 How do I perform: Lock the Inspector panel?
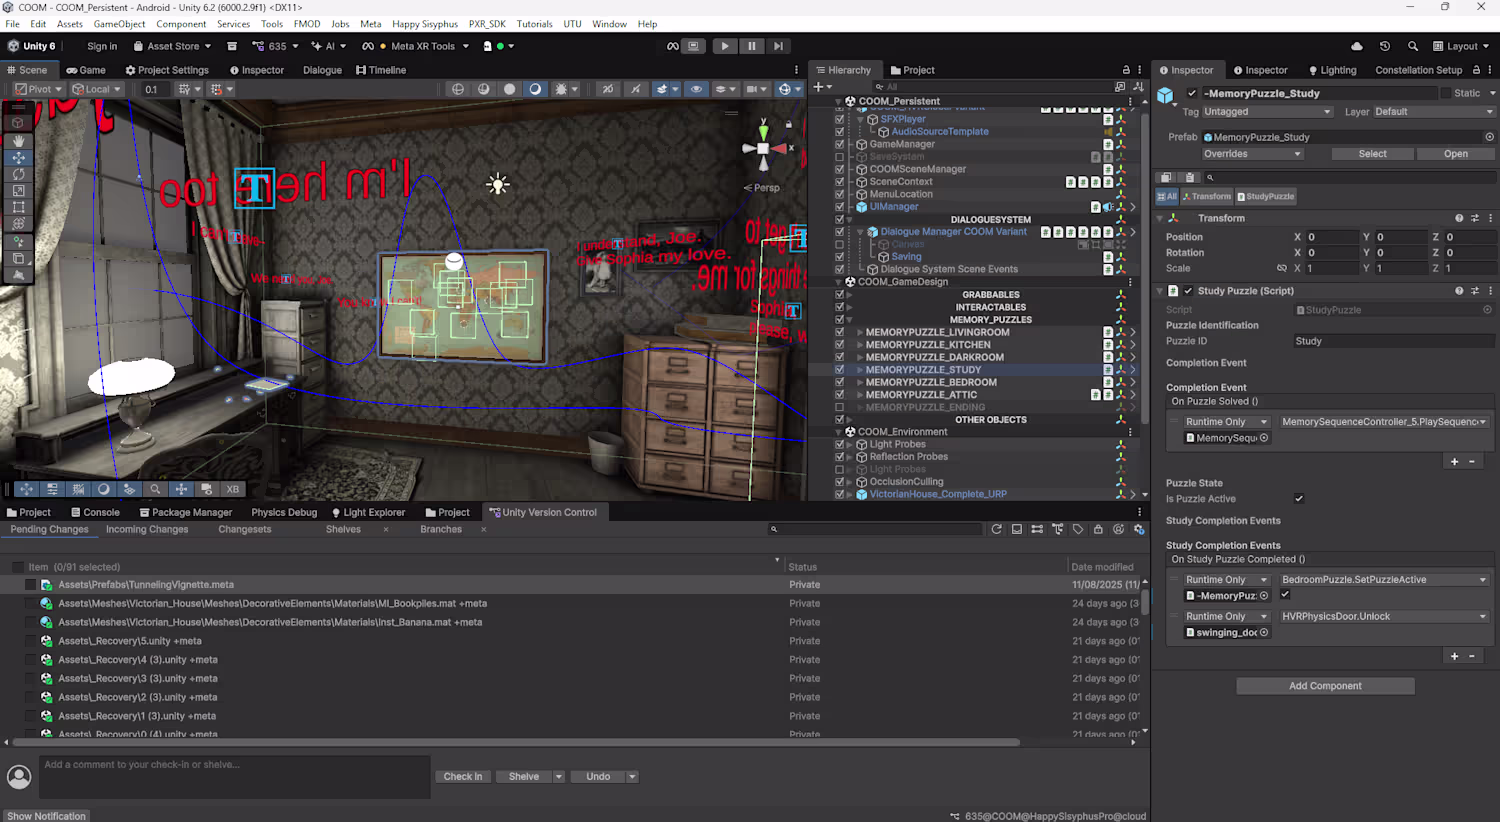pyautogui.click(x=1476, y=70)
